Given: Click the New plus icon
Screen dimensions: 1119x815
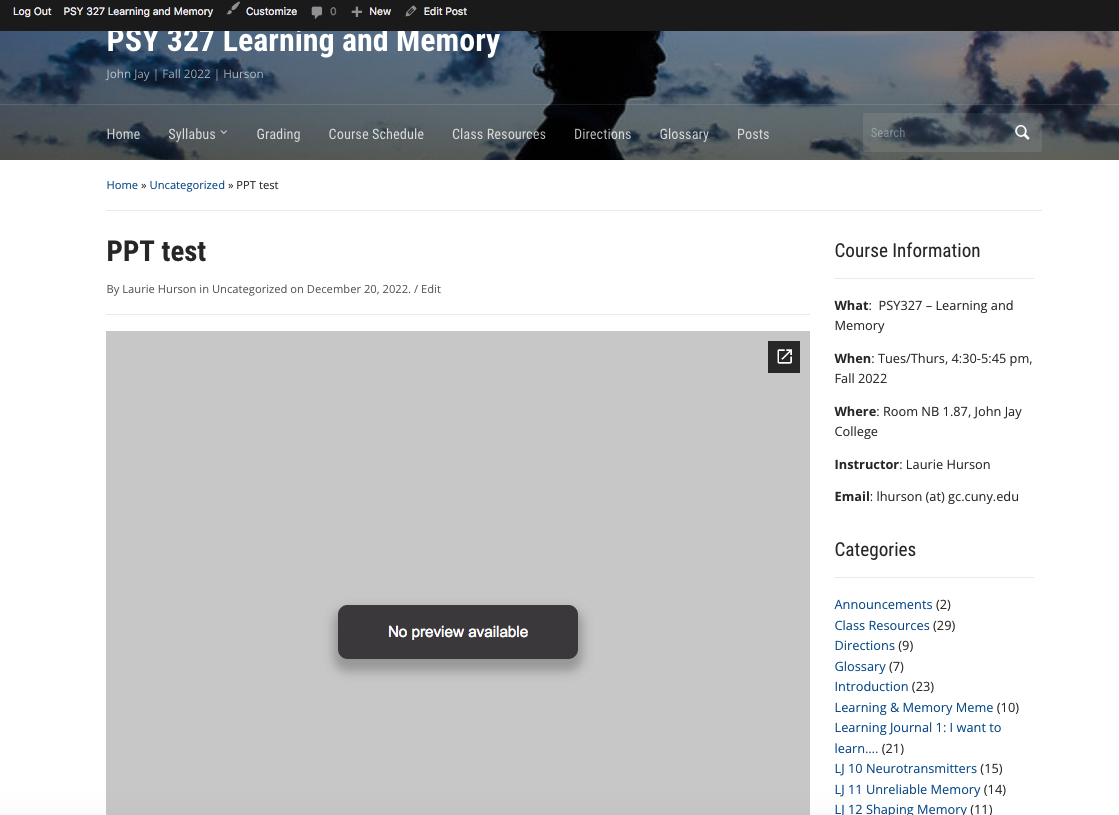Looking at the screenshot, I should pyautogui.click(x=356, y=12).
